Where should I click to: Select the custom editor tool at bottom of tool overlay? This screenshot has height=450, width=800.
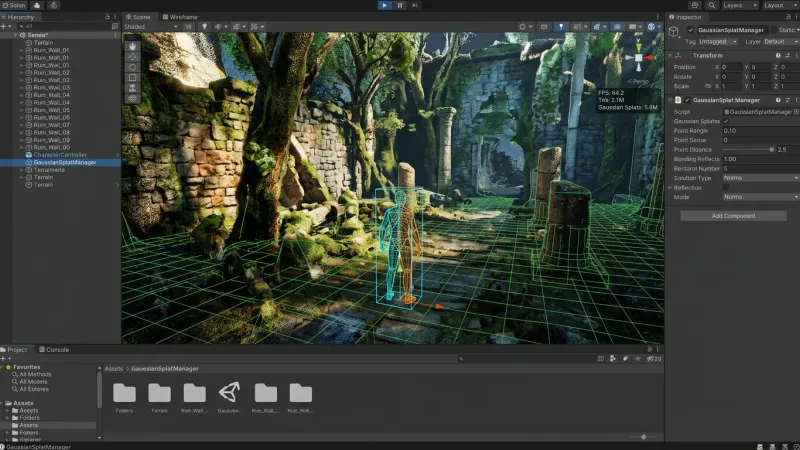point(133,98)
